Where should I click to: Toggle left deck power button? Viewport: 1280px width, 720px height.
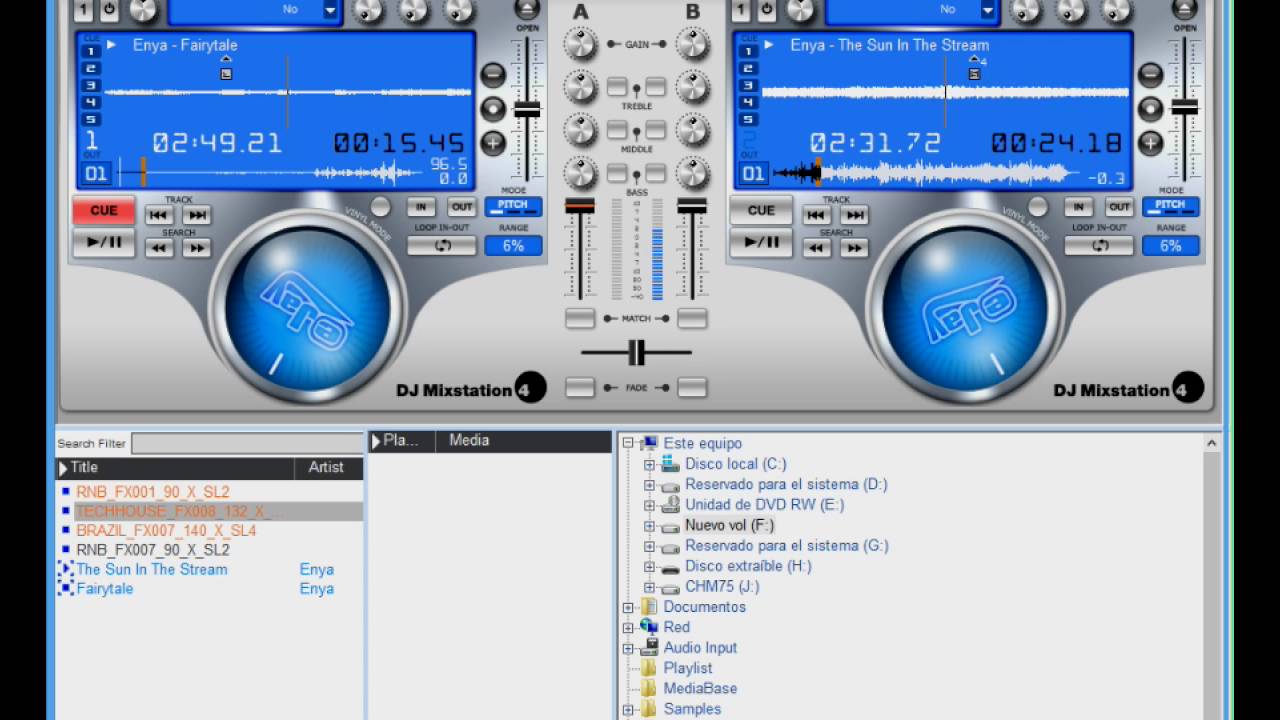[109, 10]
